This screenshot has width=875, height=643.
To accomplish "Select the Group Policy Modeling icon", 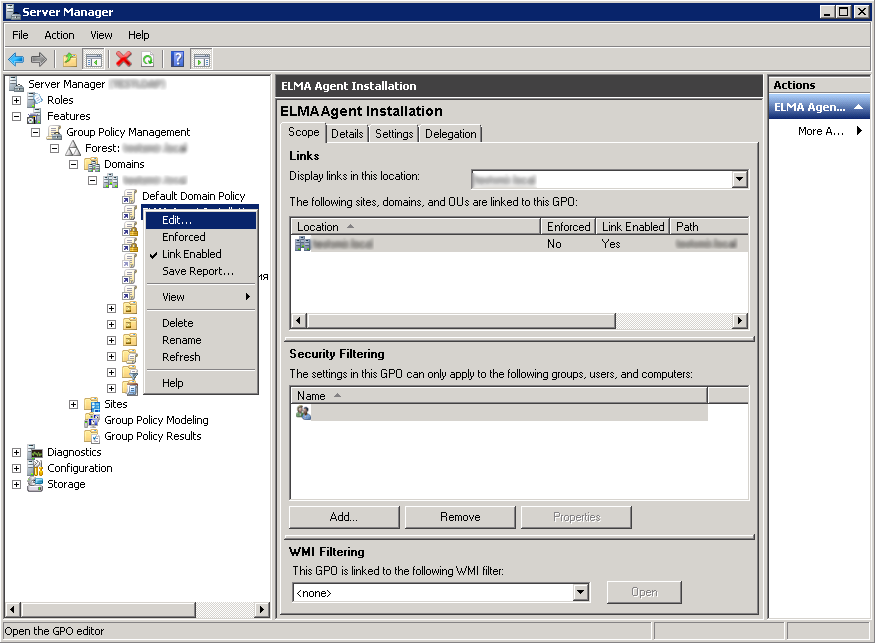I will coord(92,420).
